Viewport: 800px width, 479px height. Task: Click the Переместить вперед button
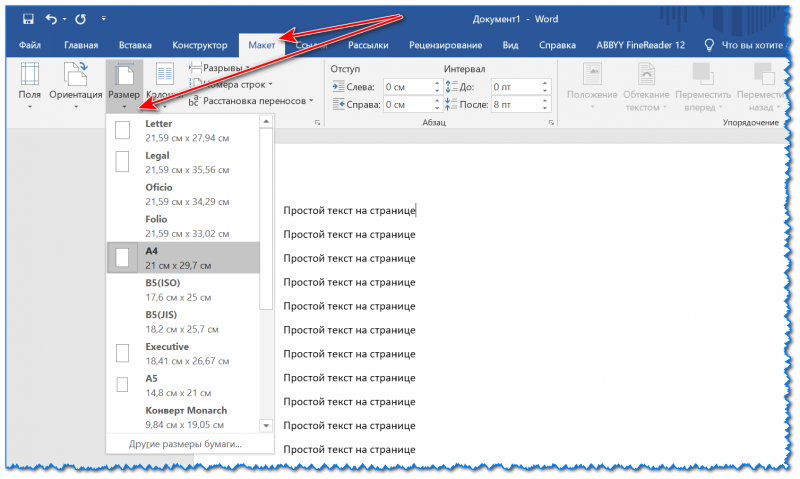(703, 86)
